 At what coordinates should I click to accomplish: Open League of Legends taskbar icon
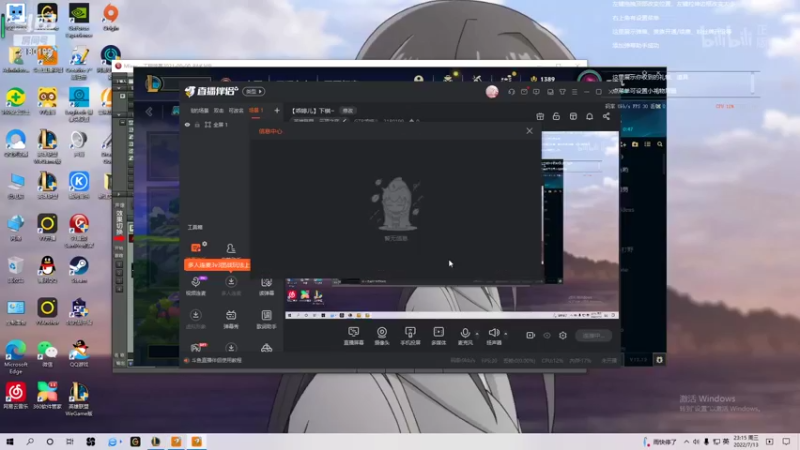156,442
